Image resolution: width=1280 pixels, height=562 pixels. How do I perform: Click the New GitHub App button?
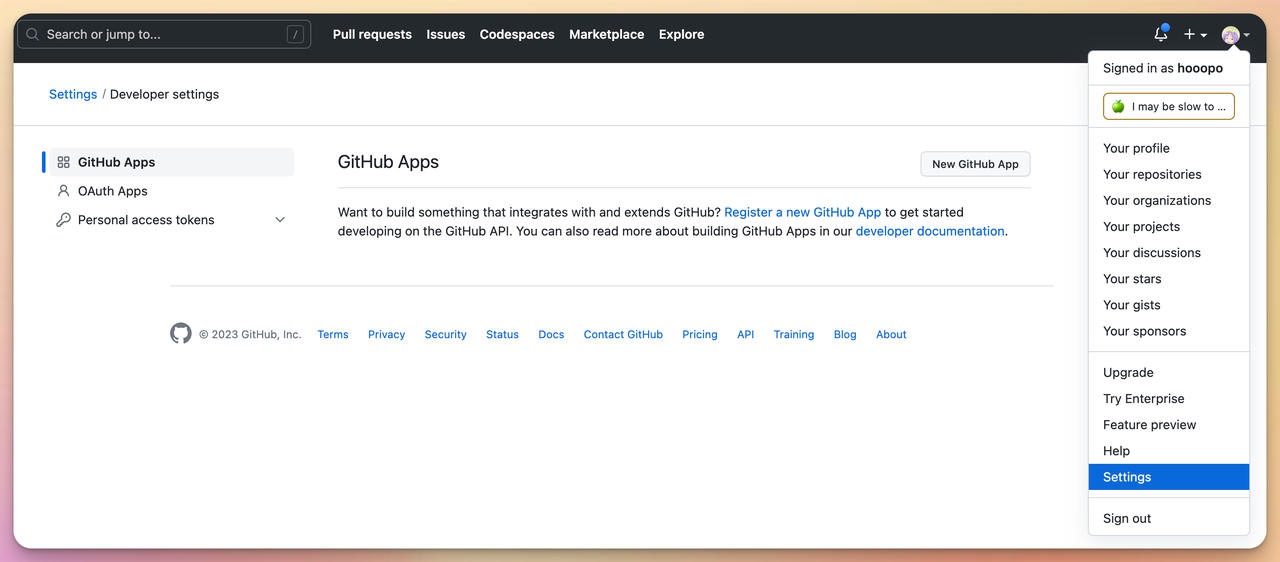975,164
